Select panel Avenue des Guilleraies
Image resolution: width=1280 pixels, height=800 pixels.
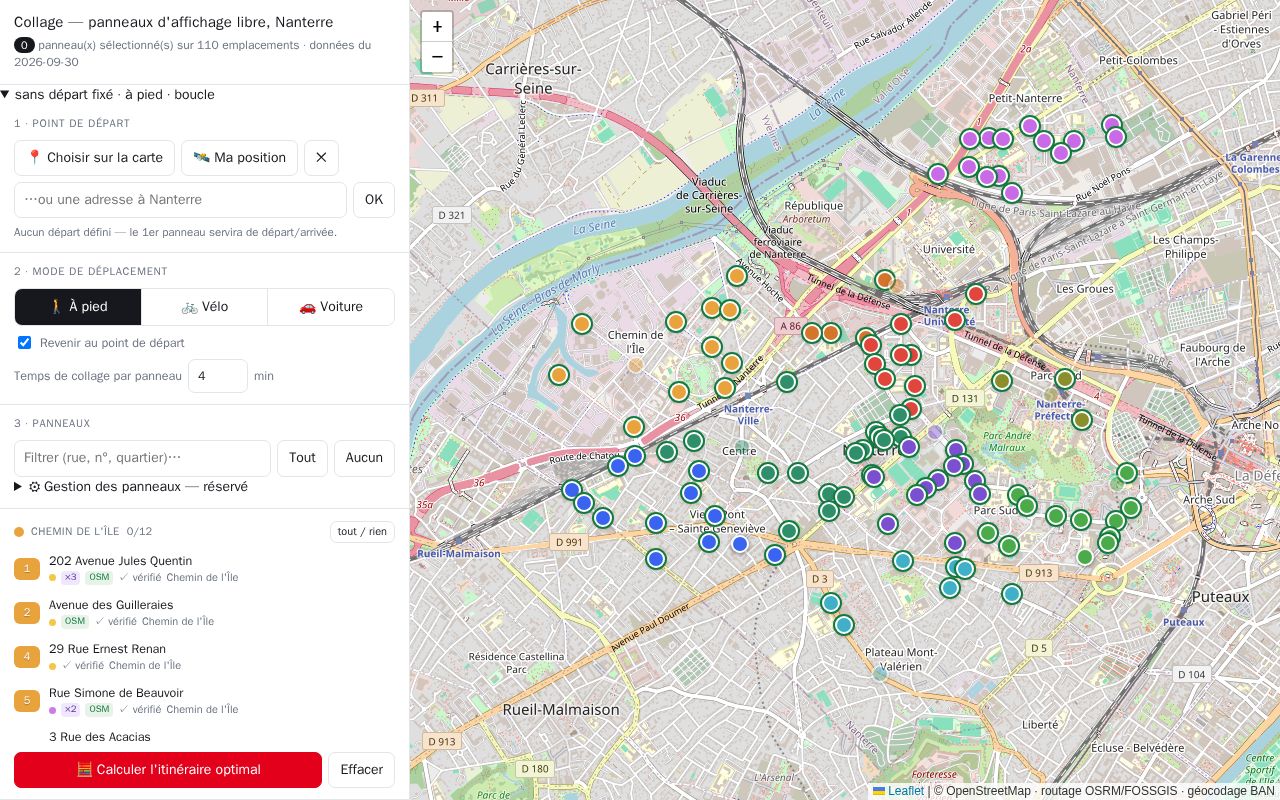point(204,613)
